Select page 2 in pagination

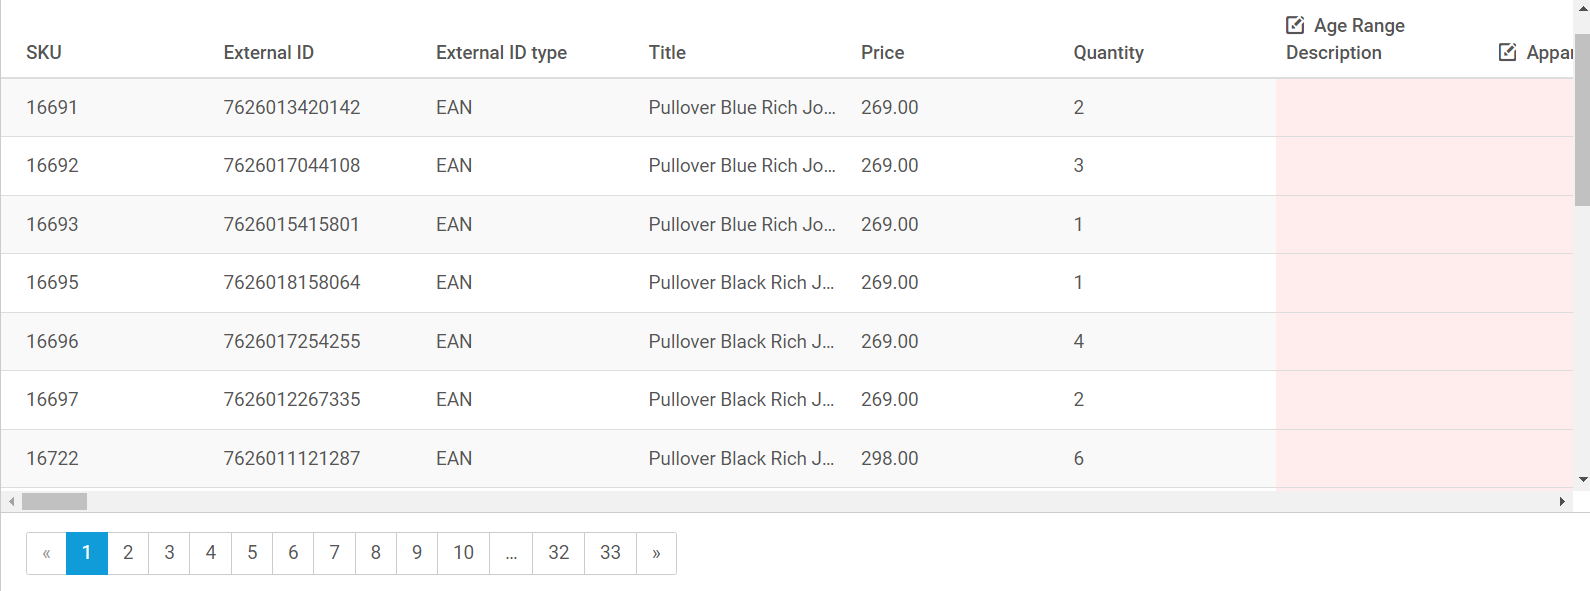point(128,553)
